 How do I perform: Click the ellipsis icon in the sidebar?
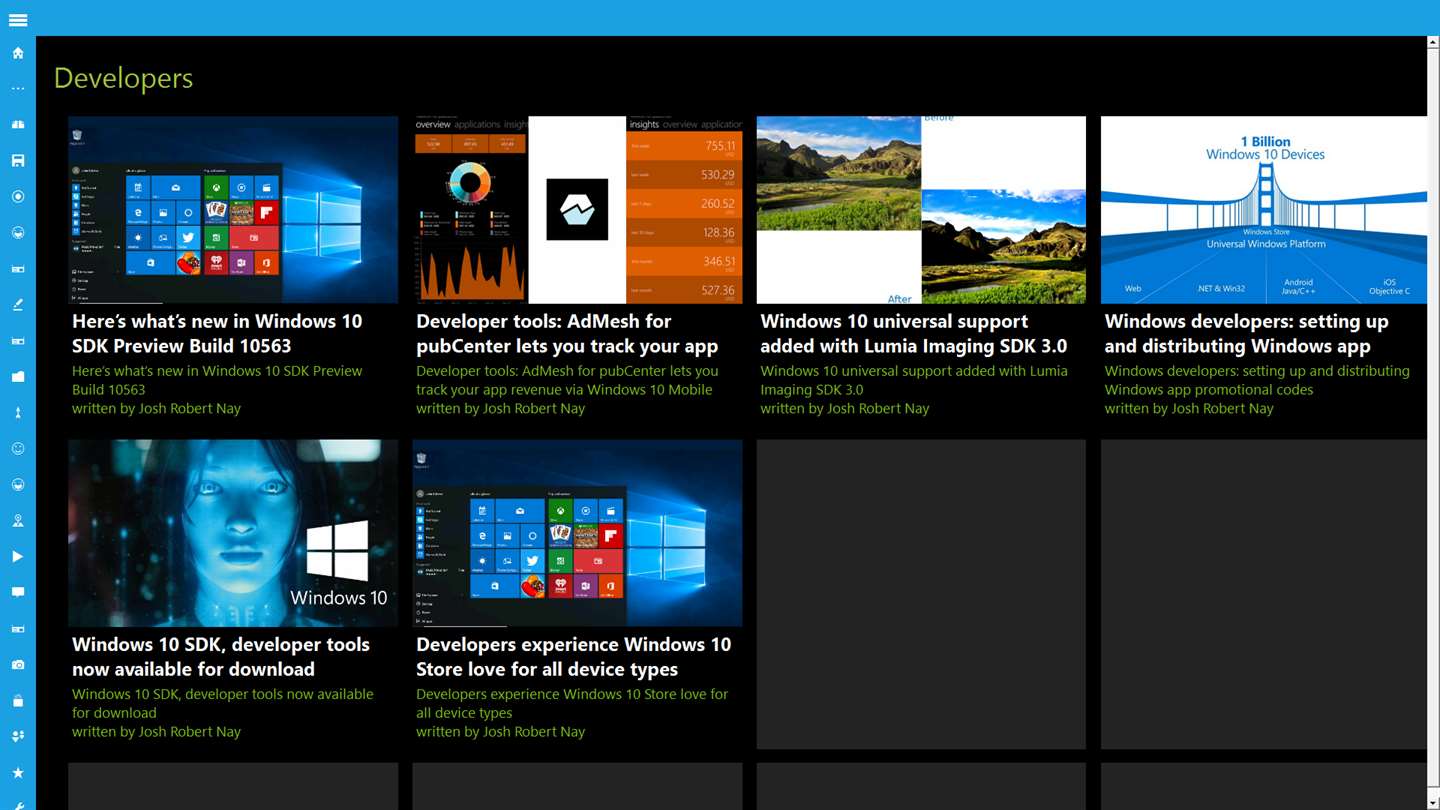pos(18,89)
